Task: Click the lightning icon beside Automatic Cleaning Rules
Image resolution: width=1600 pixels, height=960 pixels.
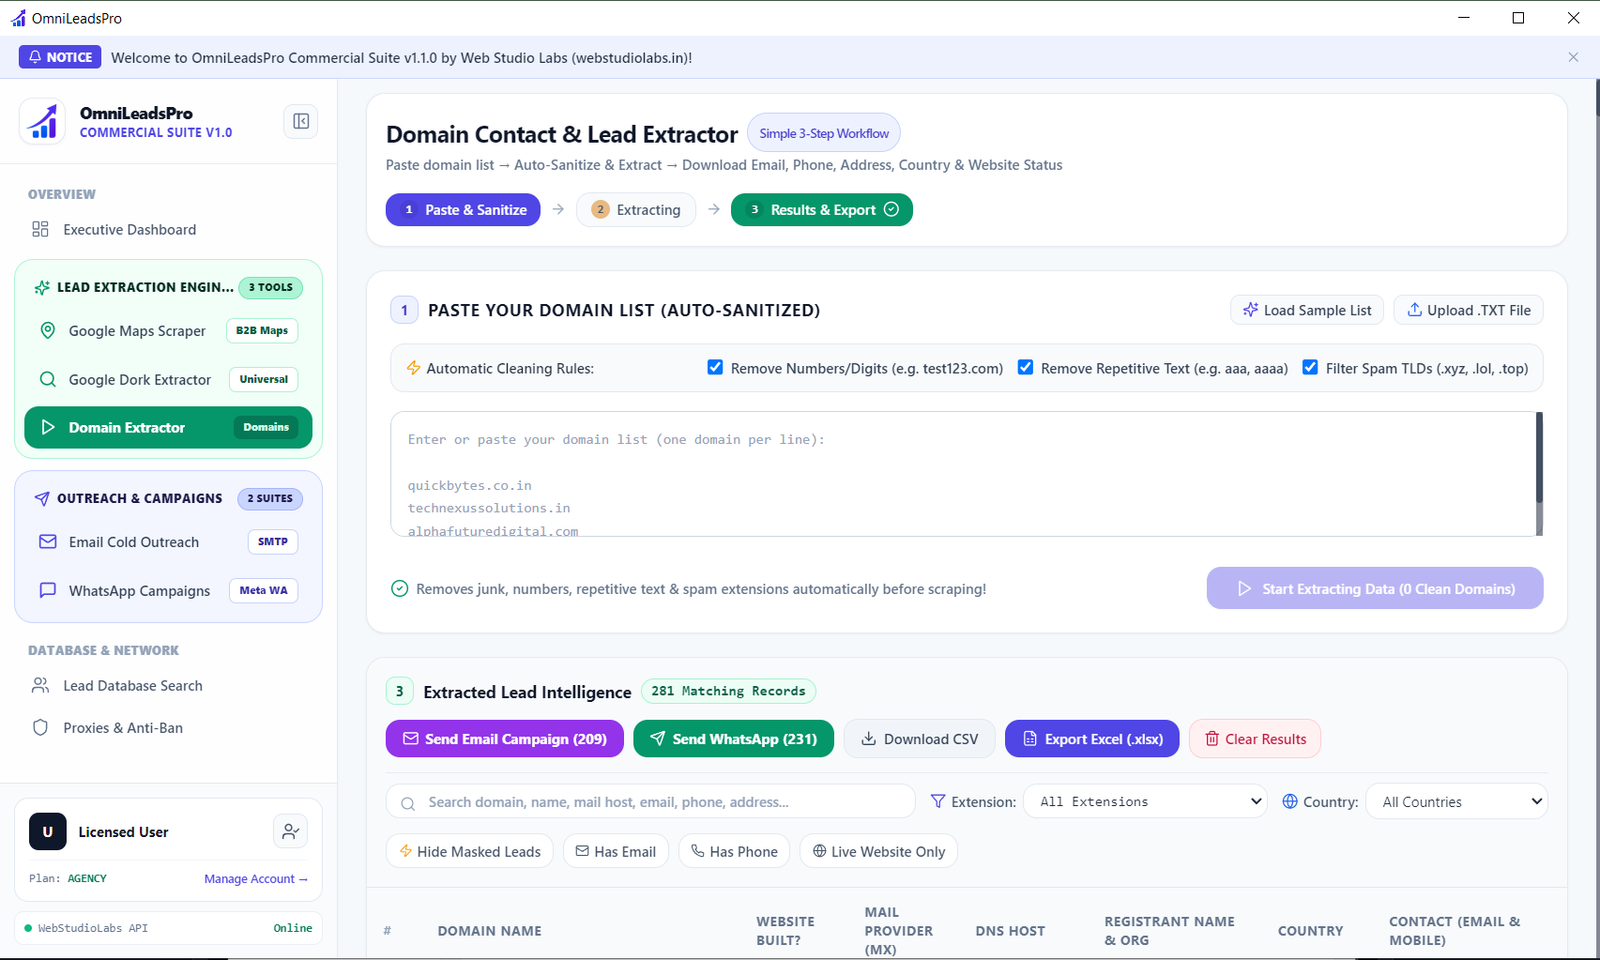Action: pos(413,368)
